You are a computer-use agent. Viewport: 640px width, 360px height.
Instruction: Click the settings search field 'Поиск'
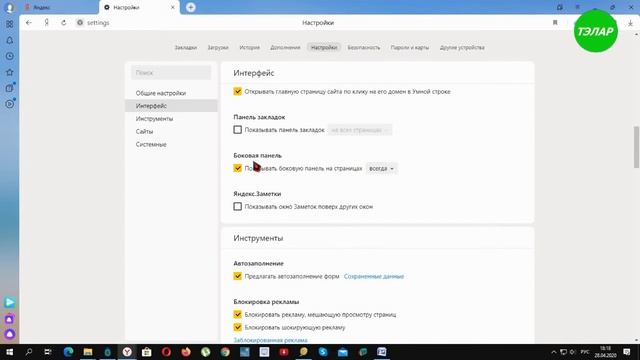(x=171, y=73)
